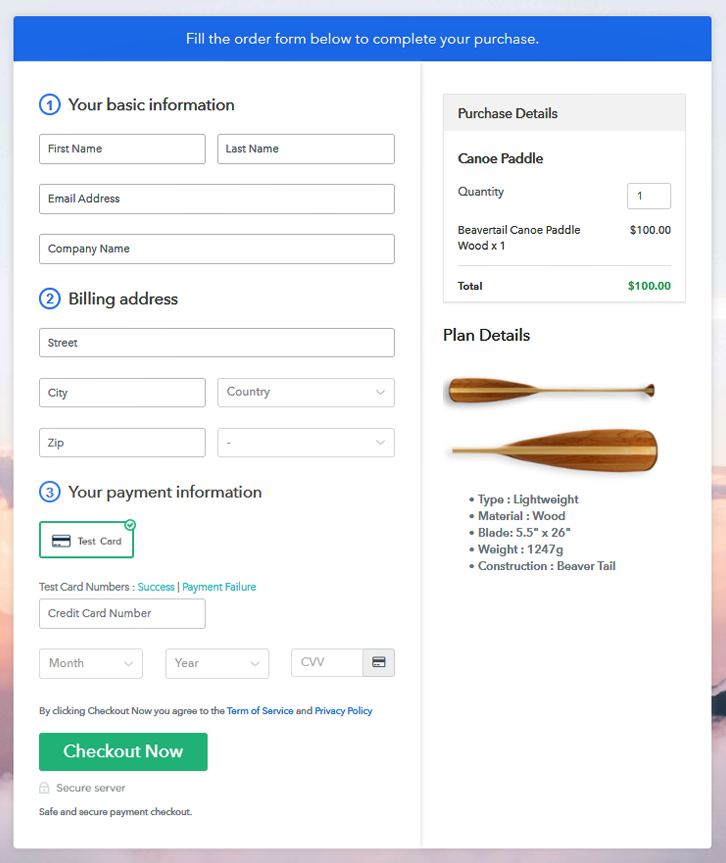Open the Month expiry dropdown
Image resolution: width=726 pixels, height=863 pixels.
91,663
